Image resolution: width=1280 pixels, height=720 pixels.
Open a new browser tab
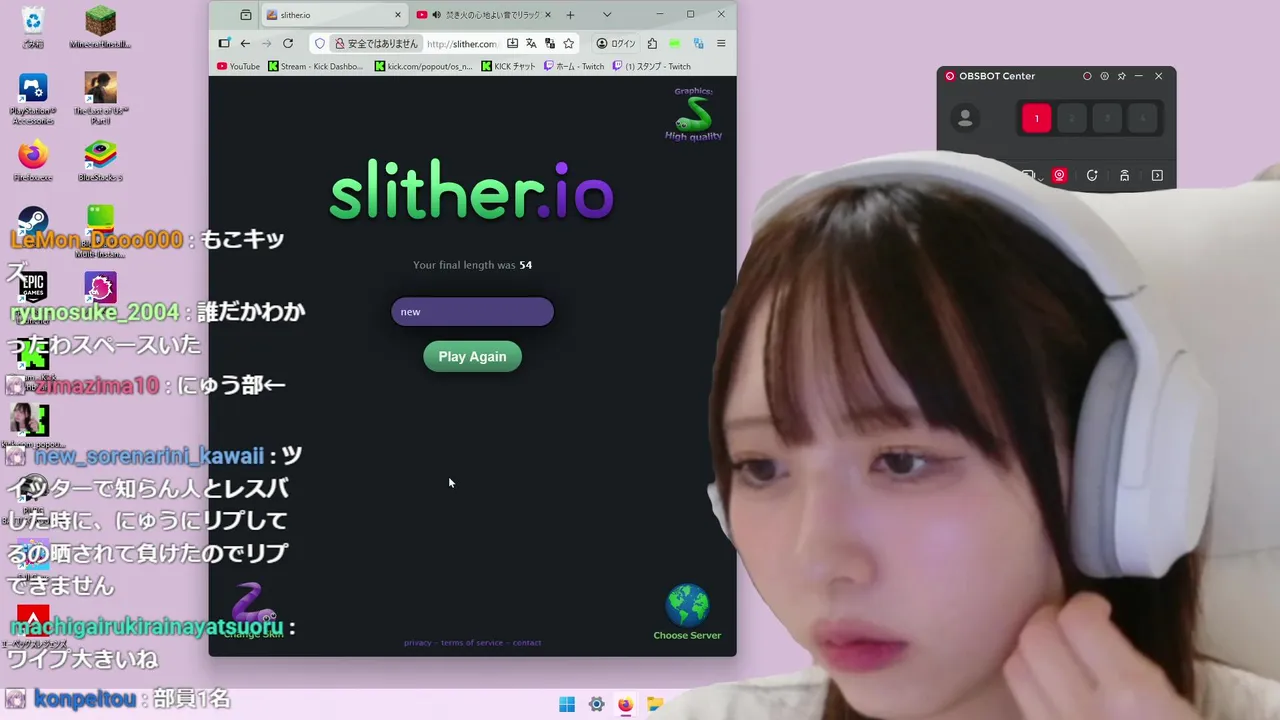click(570, 15)
